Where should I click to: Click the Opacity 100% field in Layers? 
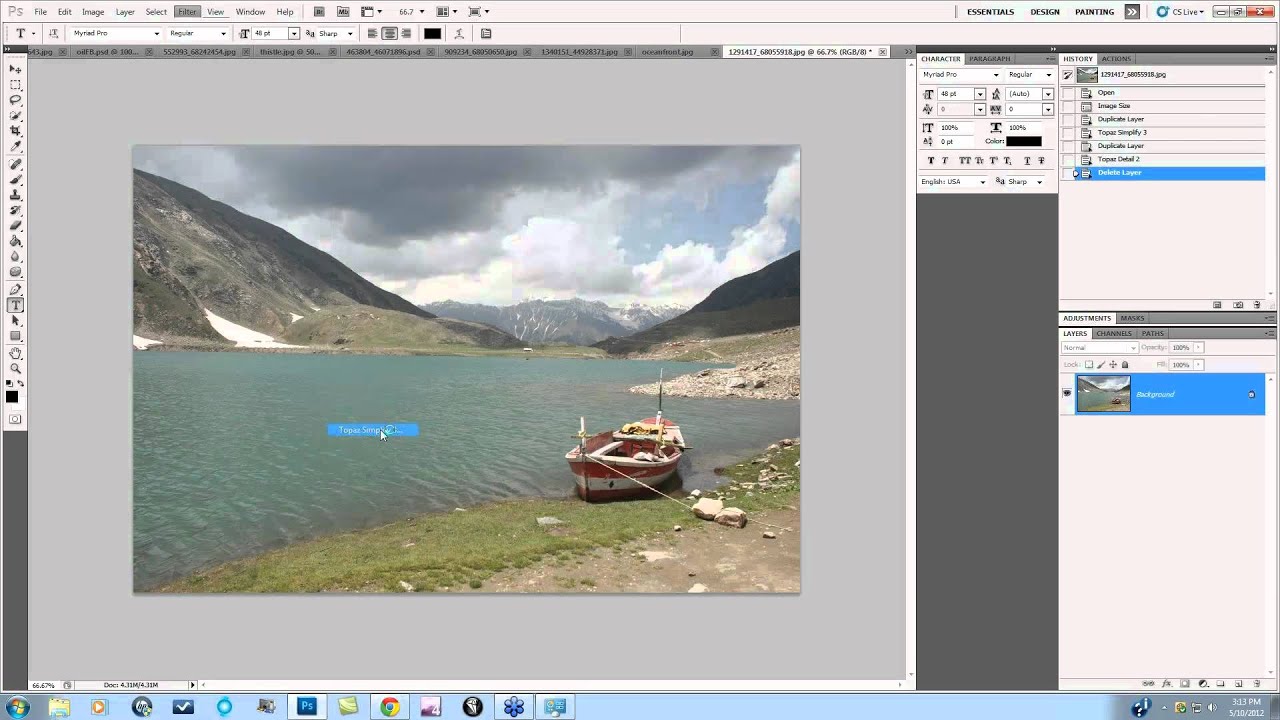coord(1181,348)
